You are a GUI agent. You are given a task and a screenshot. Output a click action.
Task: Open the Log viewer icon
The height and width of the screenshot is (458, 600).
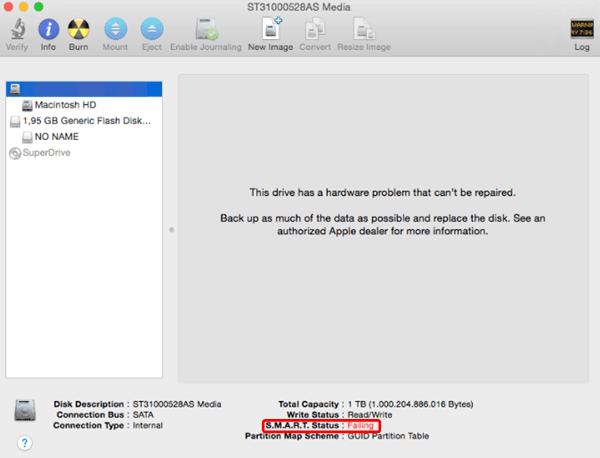582,29
